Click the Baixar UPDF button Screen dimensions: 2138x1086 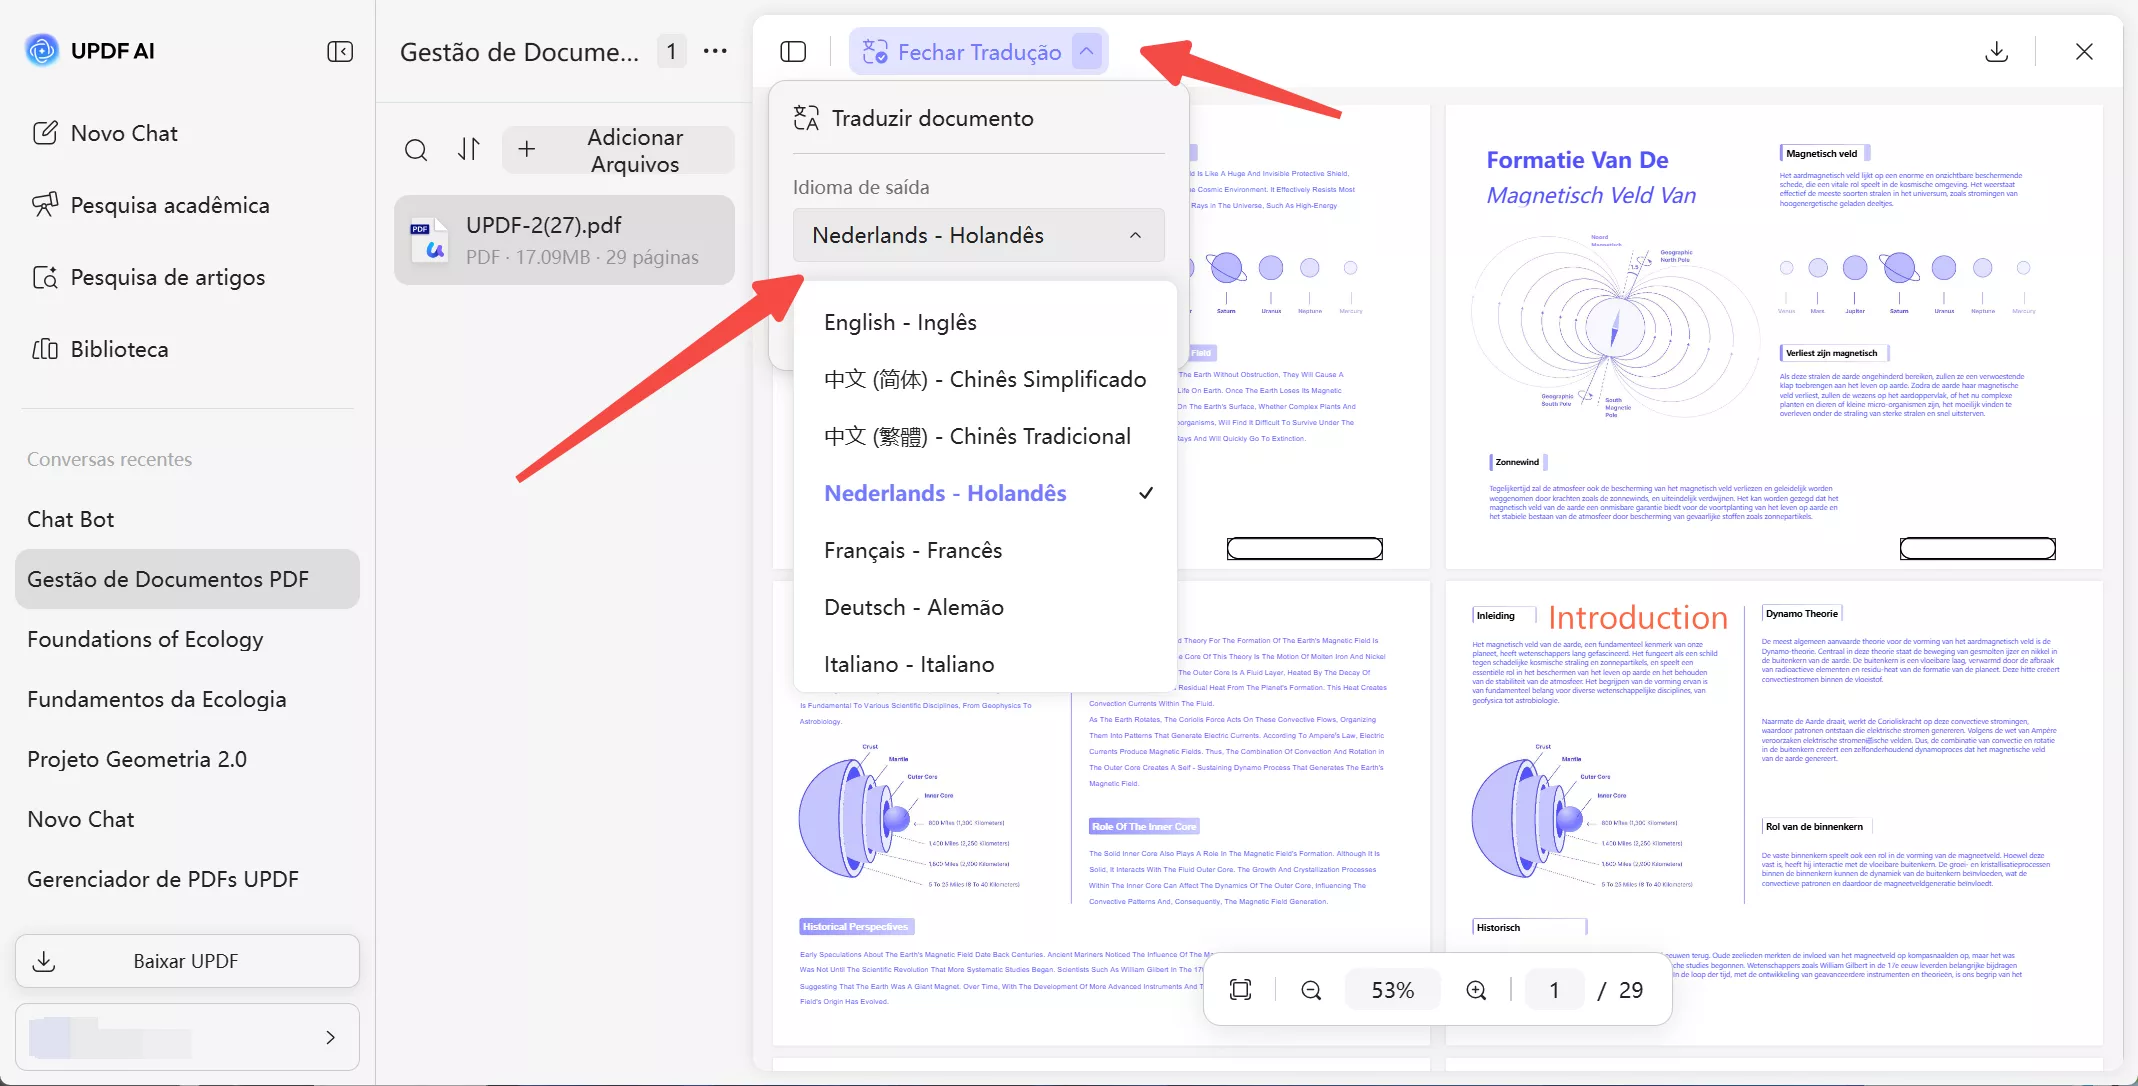[187, 961]
